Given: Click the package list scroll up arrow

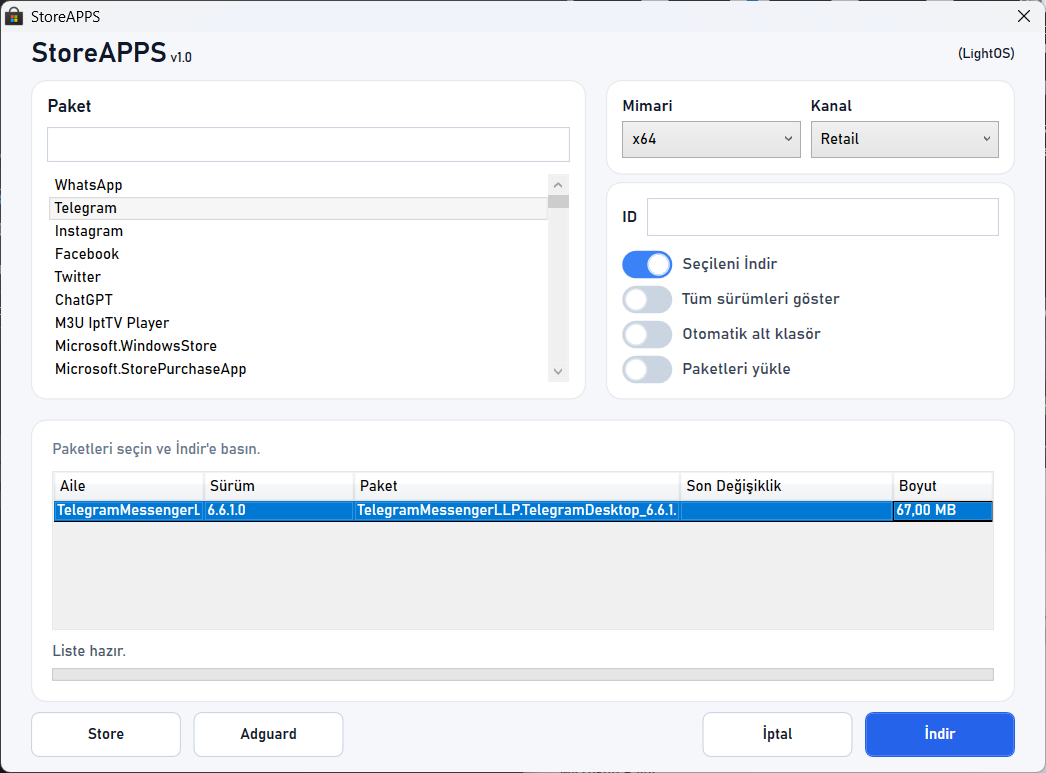Looking at the screenshot, I should pos(558,184).
